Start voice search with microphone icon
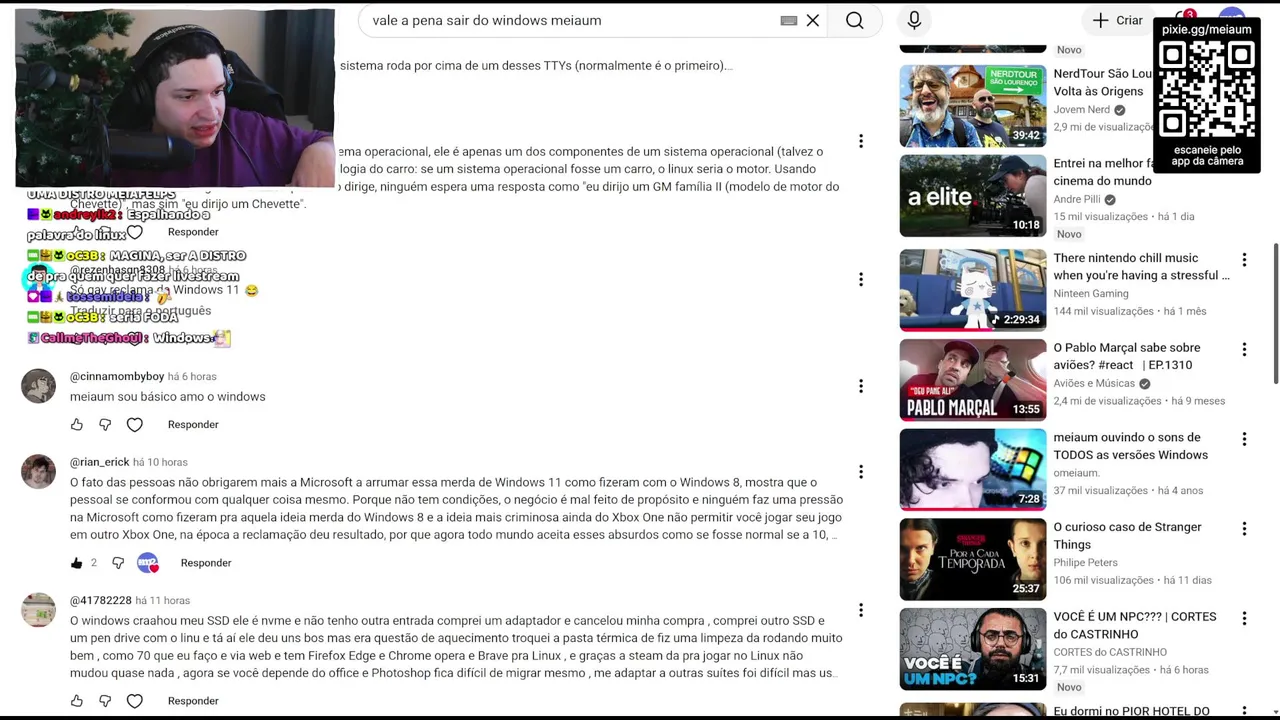Image resolution: width=1280 pixels, height=720 pixels. pyautogui.click(x=914, y=20)
